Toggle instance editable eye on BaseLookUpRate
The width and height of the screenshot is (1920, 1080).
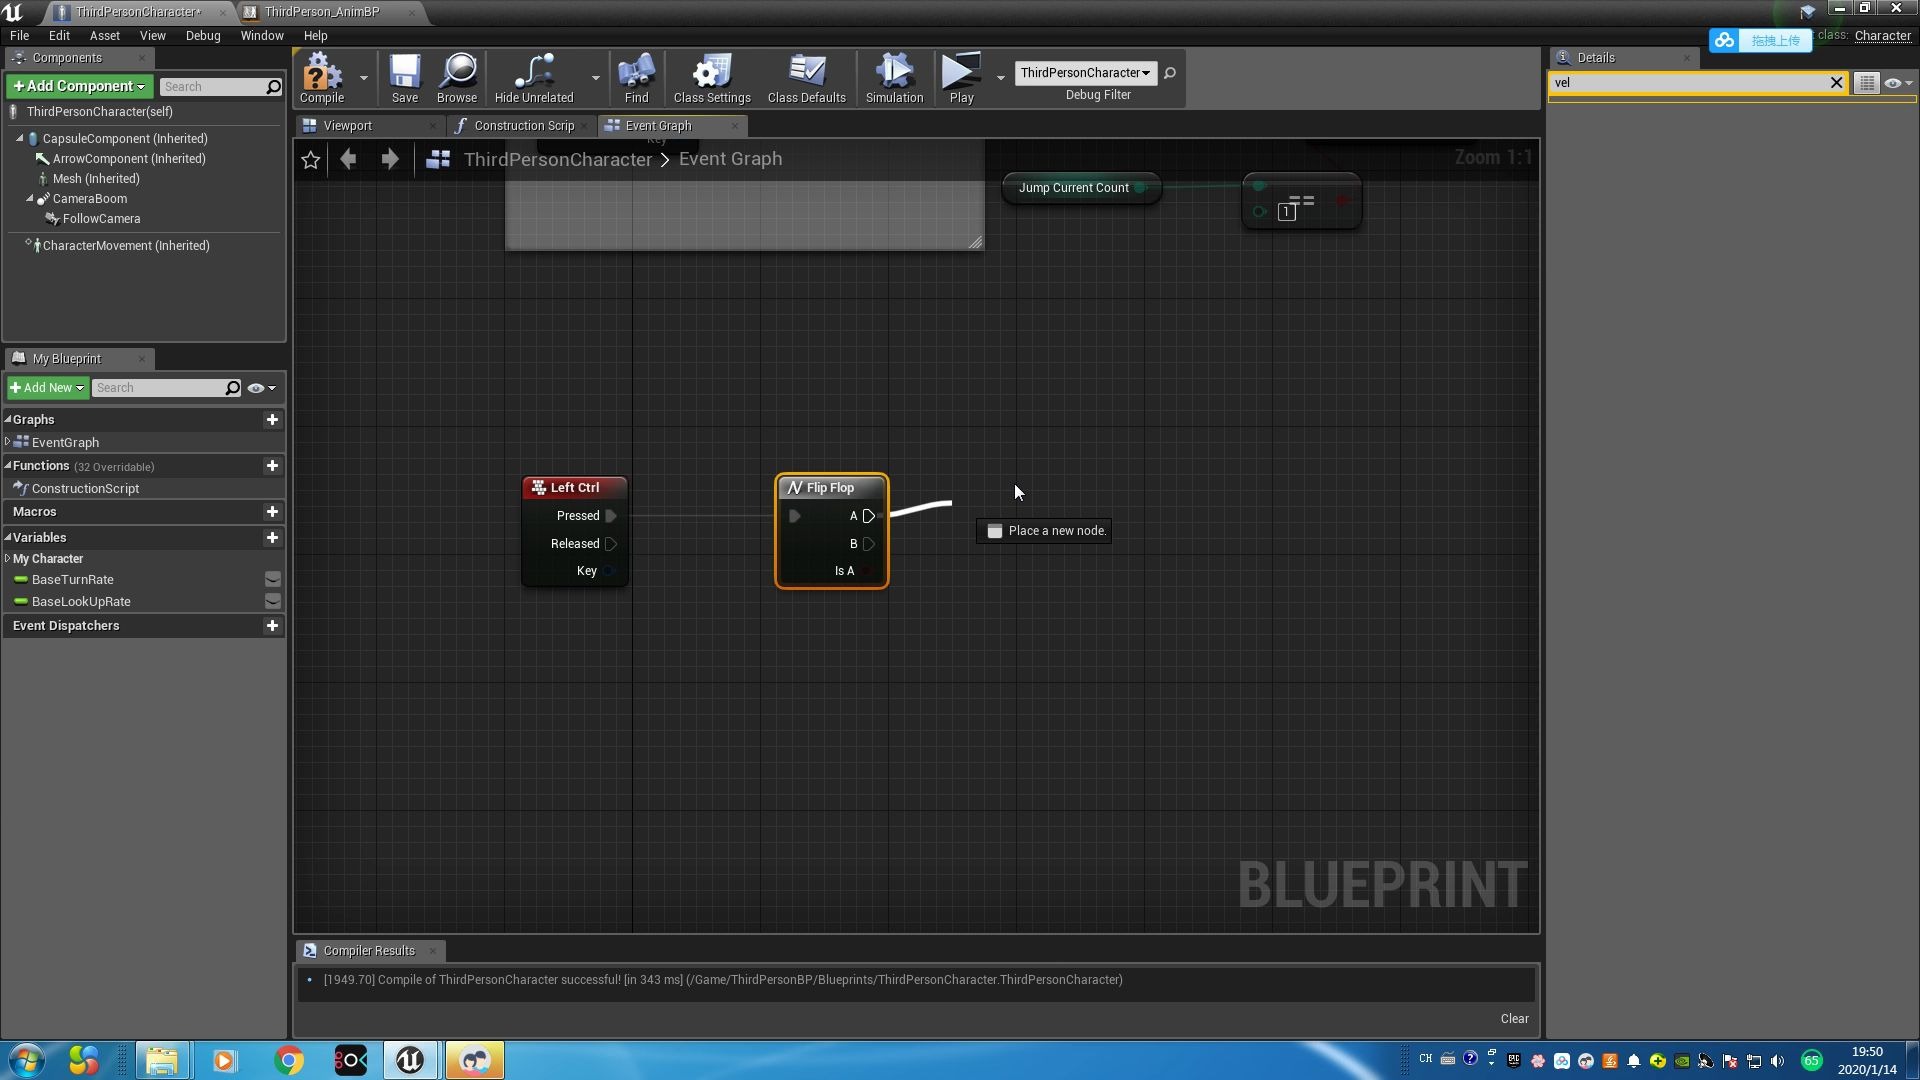(272, 601)
